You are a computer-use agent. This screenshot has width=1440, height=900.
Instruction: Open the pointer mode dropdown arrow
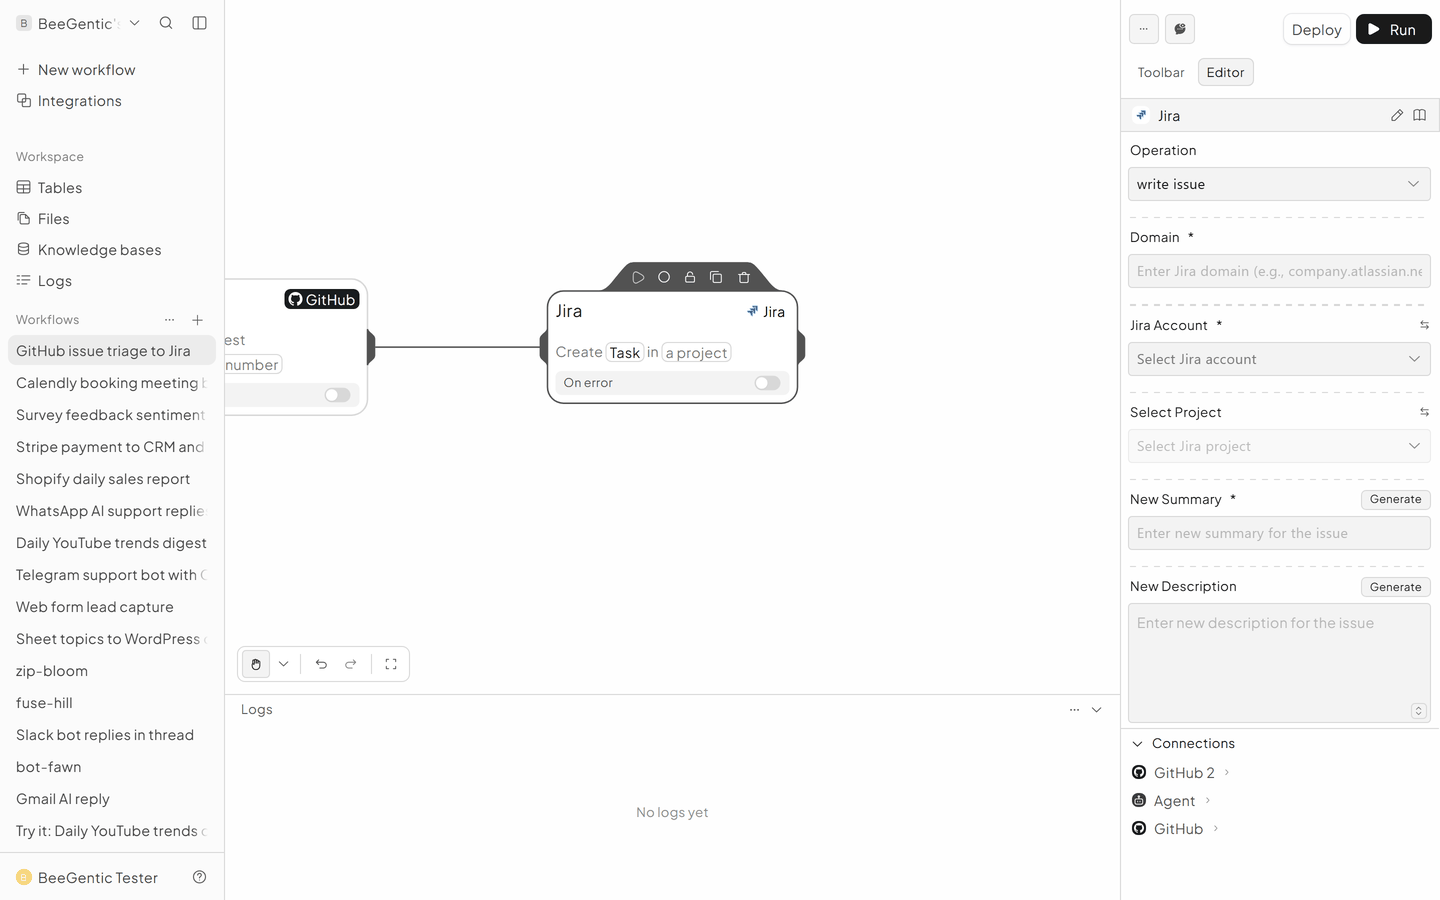pyautogui.click(x=284, y=664)
